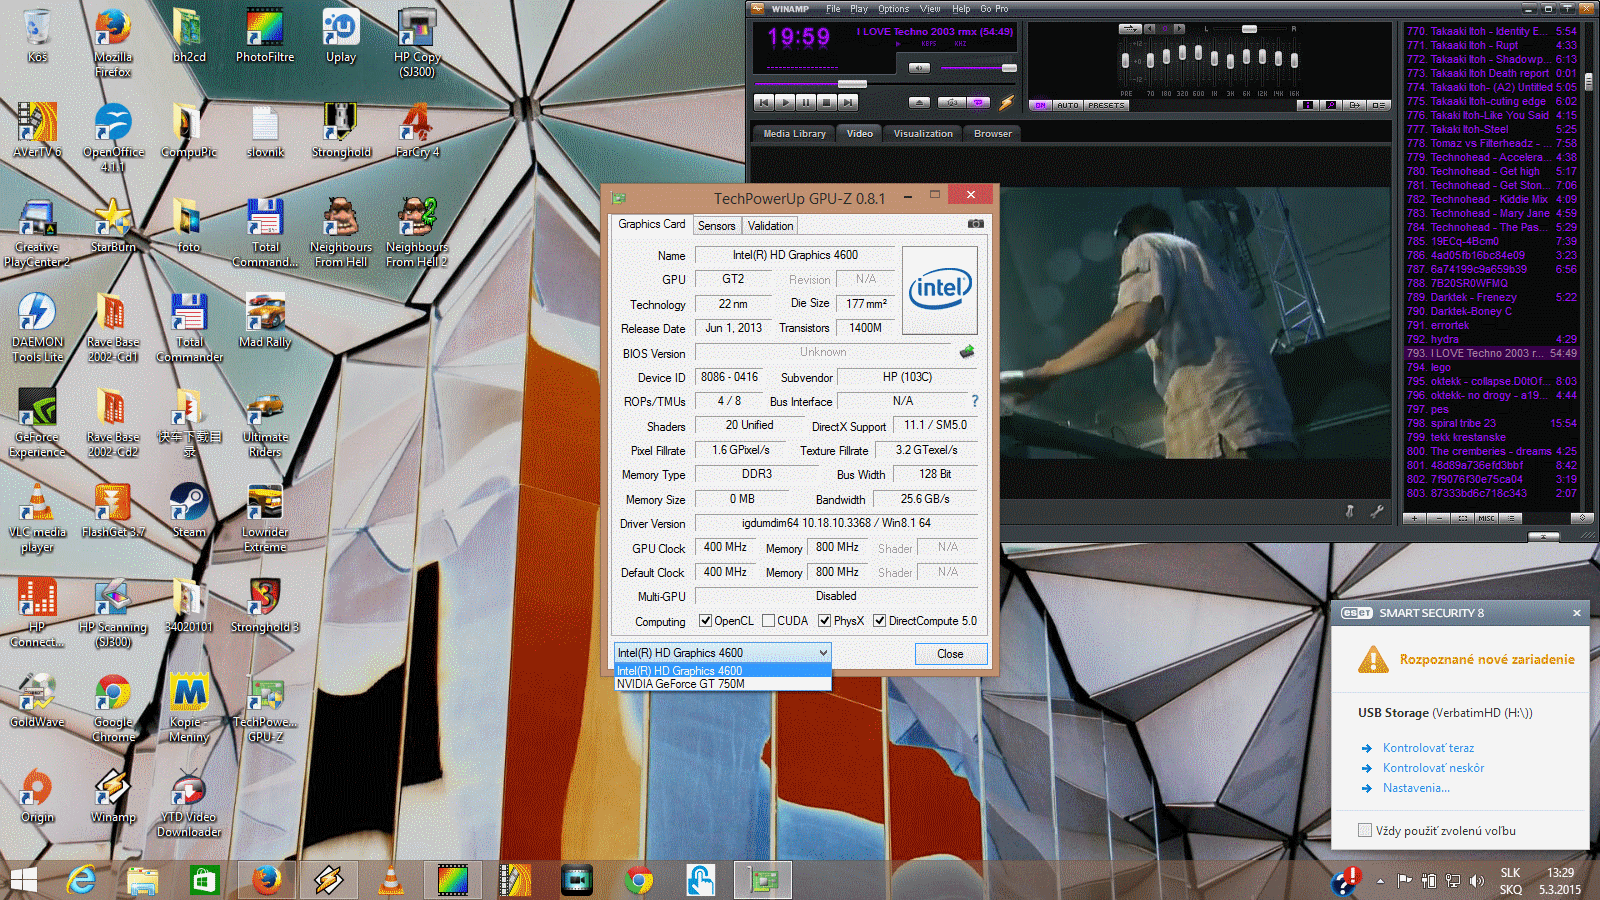Pause playback in Winamp
1600x900 pixels.
tap(806, 102)
